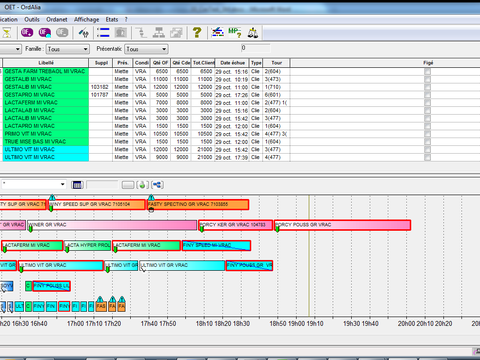Click warning triangle above WINY SPEED SUP bar
This screenshot has width=480, height=360.
click(x=52, y=197)
